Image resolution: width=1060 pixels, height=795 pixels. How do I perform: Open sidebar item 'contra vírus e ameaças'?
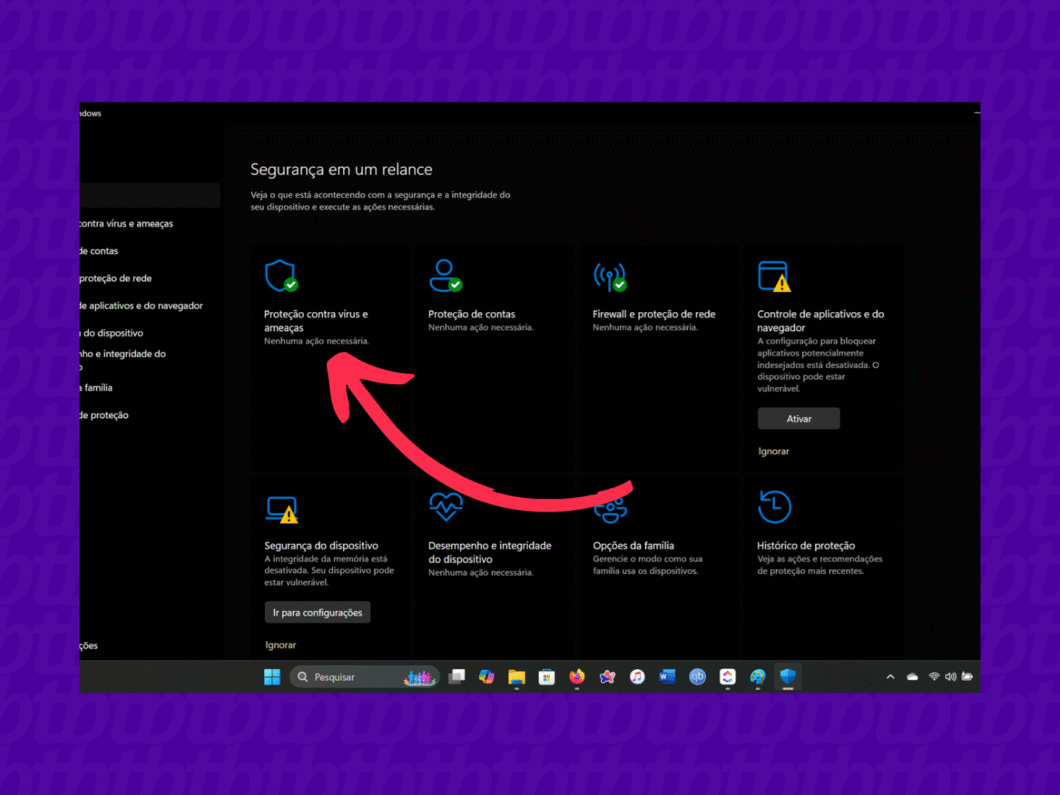pos(126,224)
